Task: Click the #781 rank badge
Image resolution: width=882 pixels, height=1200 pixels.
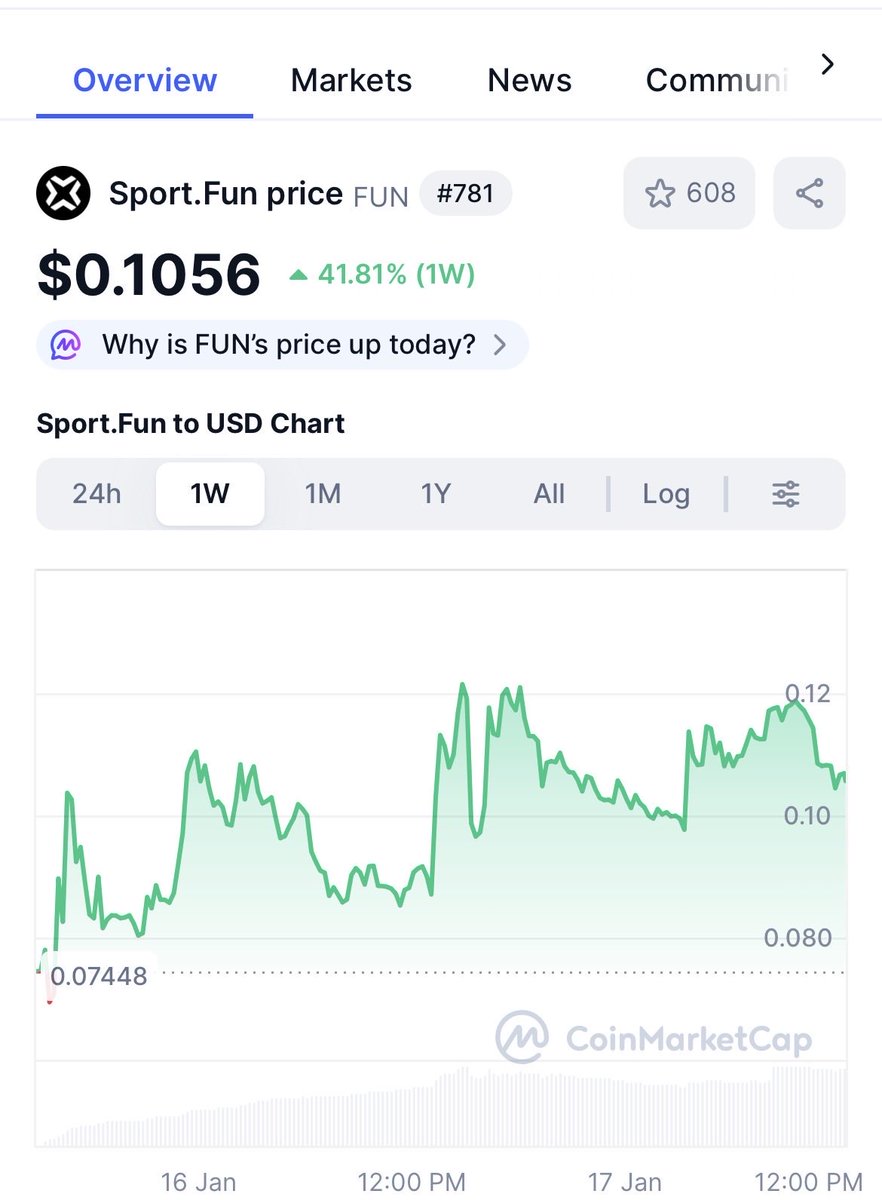Action: coord(466,193)
